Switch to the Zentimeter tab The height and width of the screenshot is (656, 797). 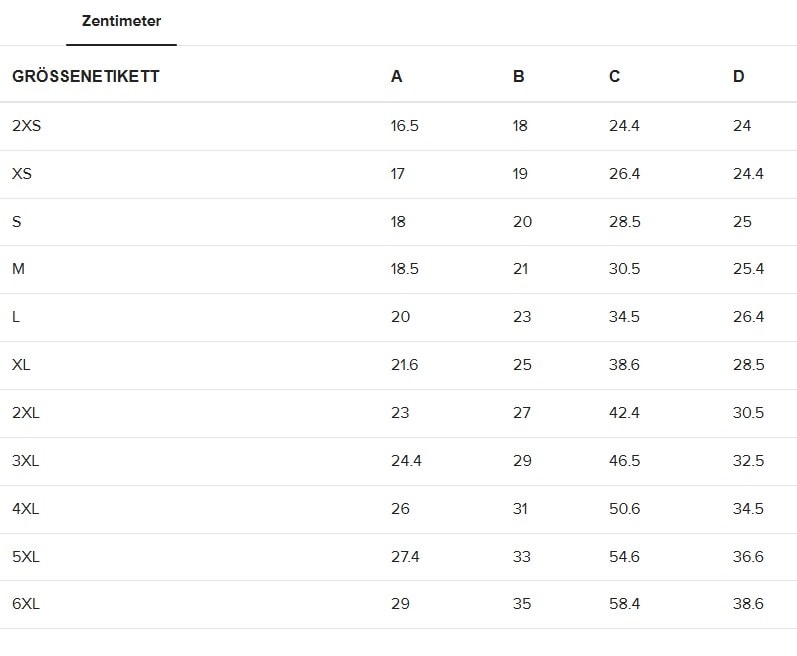tap(121, 21)
